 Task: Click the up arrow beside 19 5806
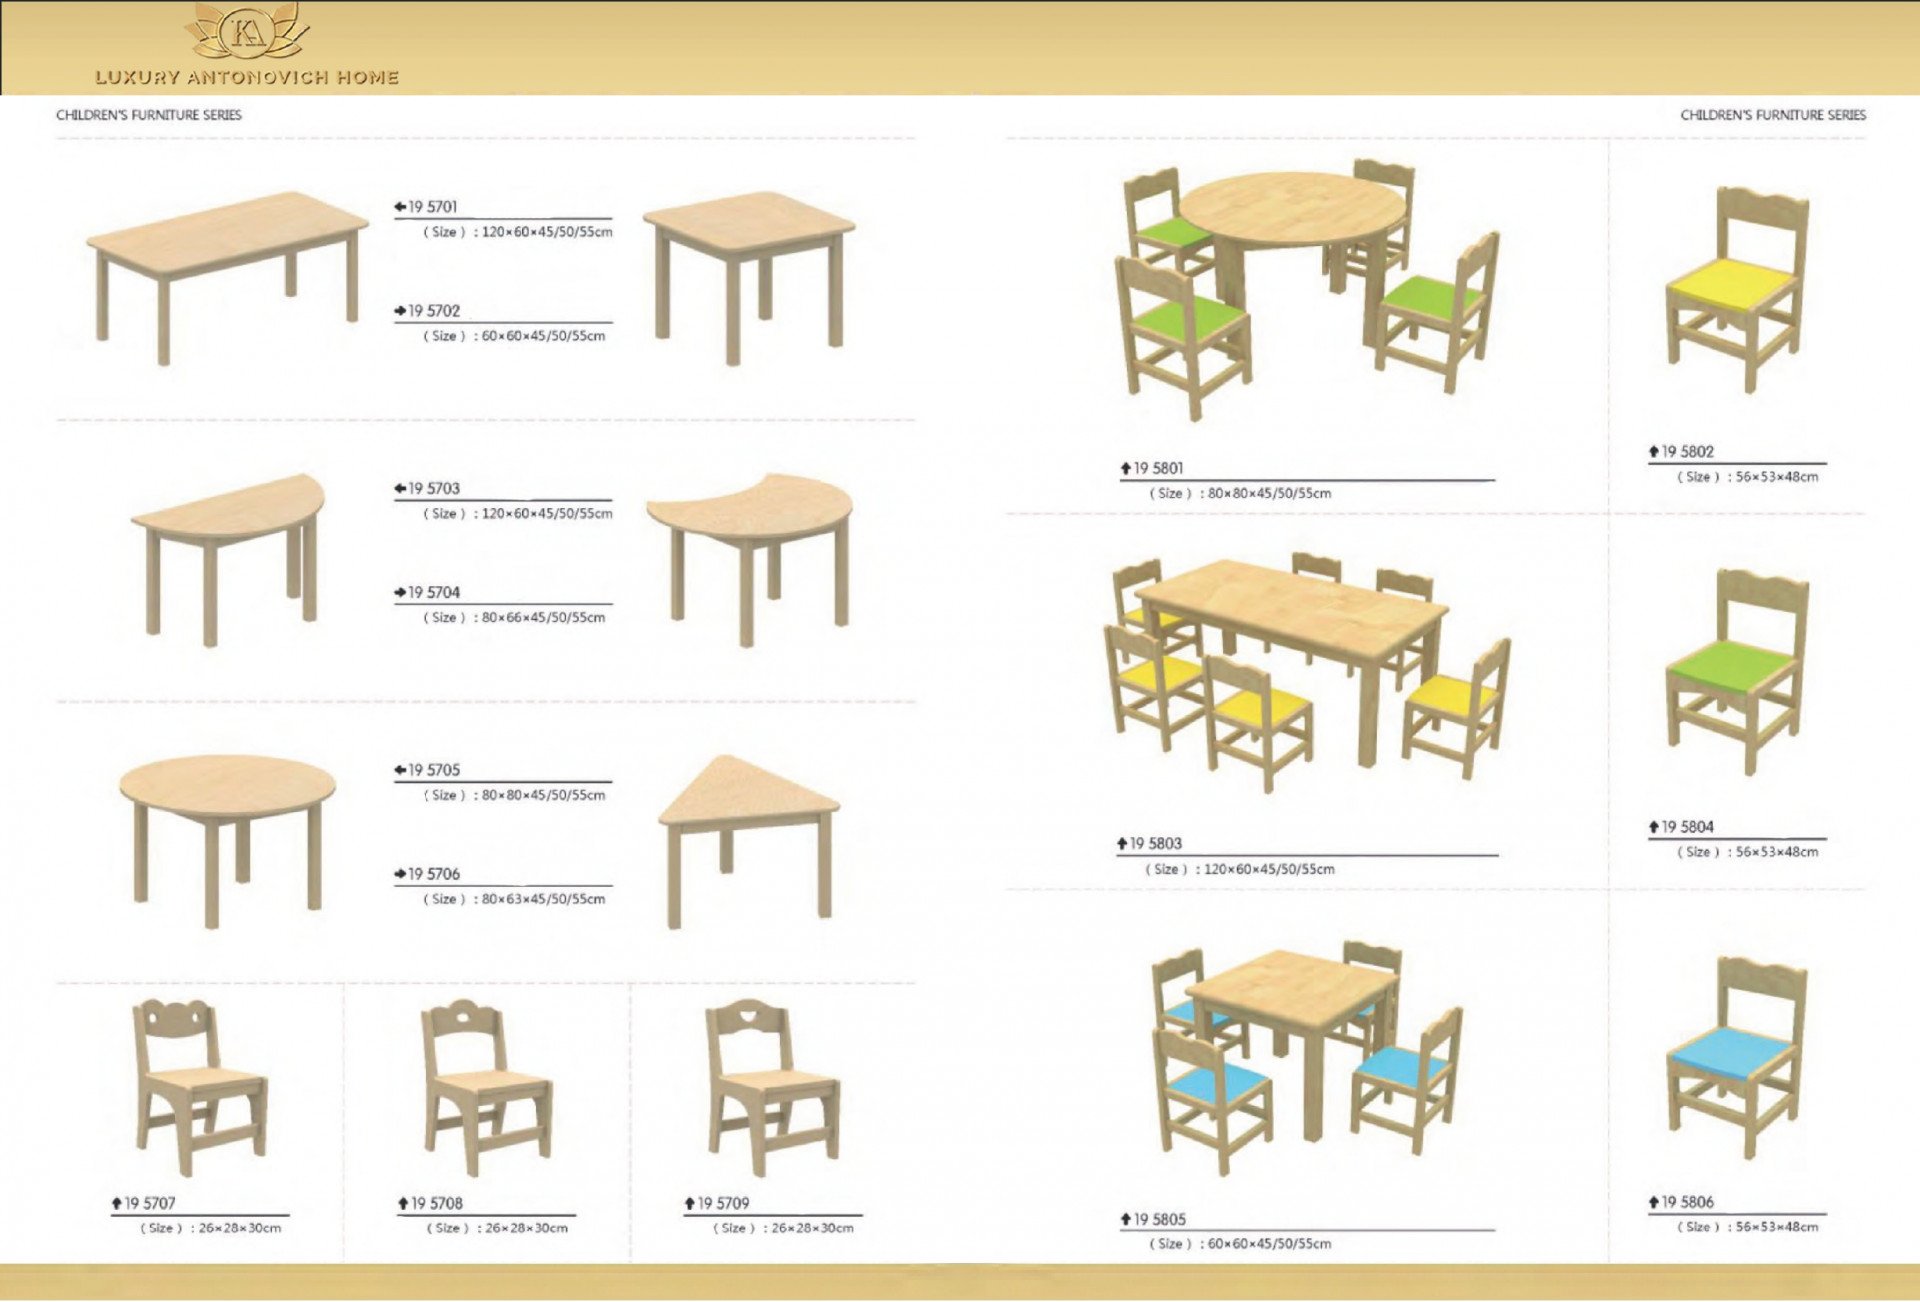(x=1654, y=1202)
